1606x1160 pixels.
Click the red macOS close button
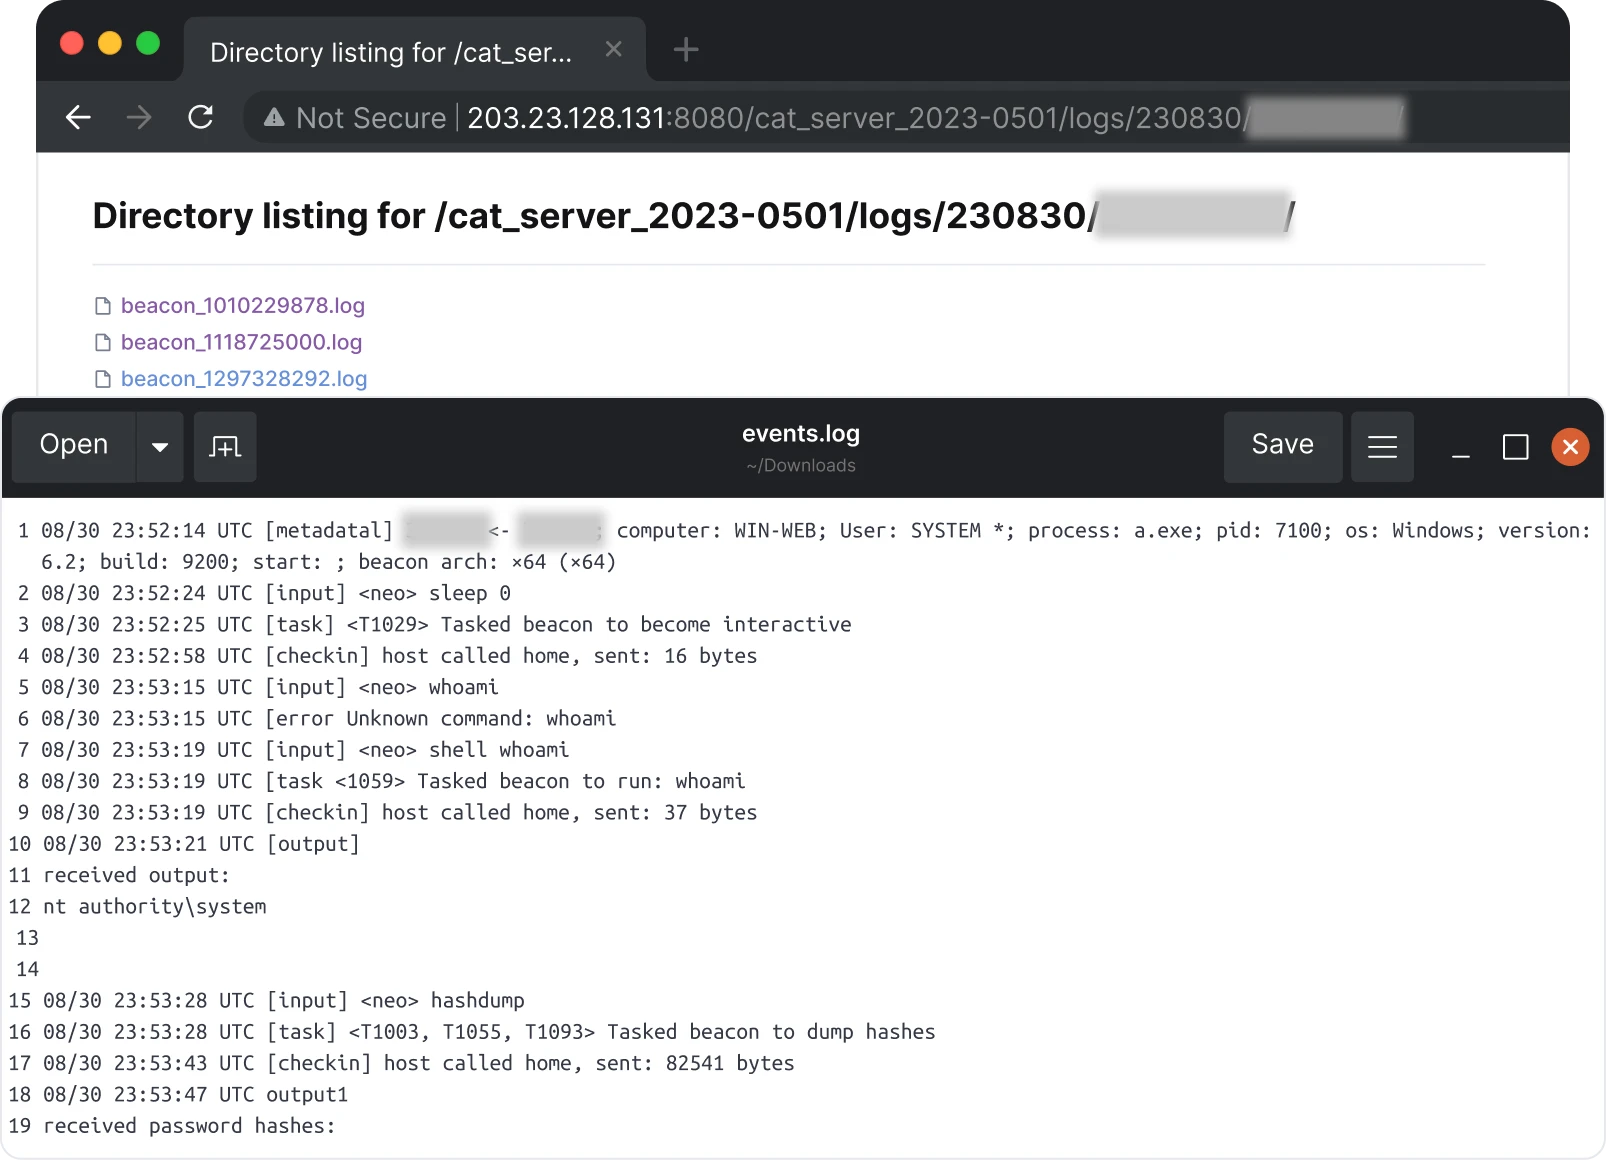72,43
